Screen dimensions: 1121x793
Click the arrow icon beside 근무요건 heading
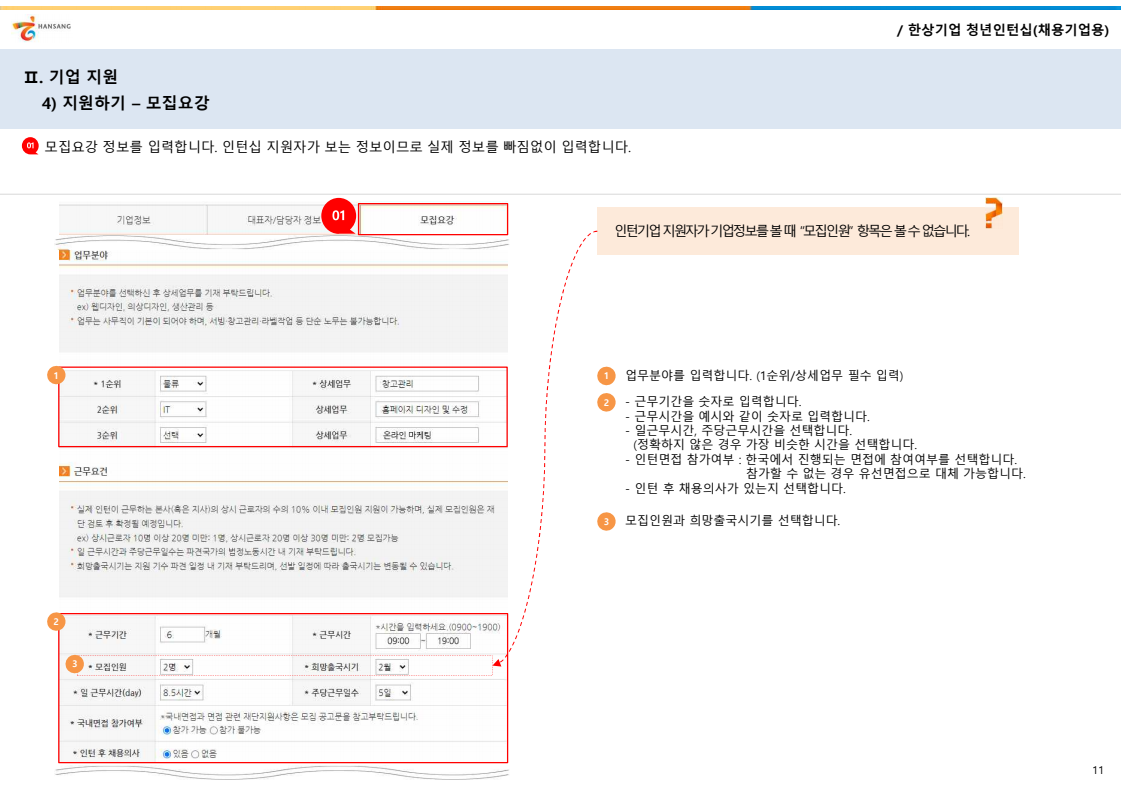pyautogui.click(x=63, y=470)
